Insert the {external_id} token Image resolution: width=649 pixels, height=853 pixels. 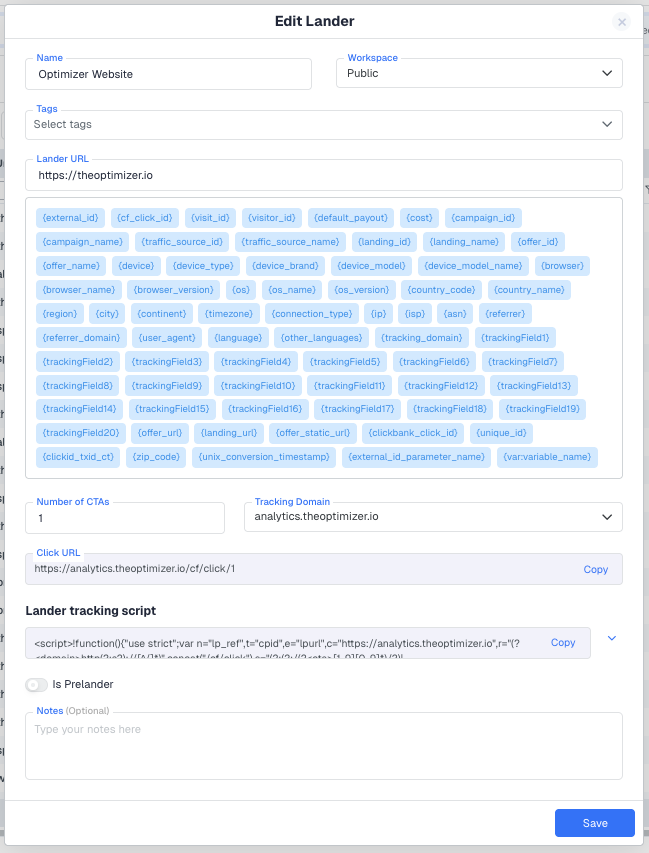pyautogui.click(x=70, y=218)
